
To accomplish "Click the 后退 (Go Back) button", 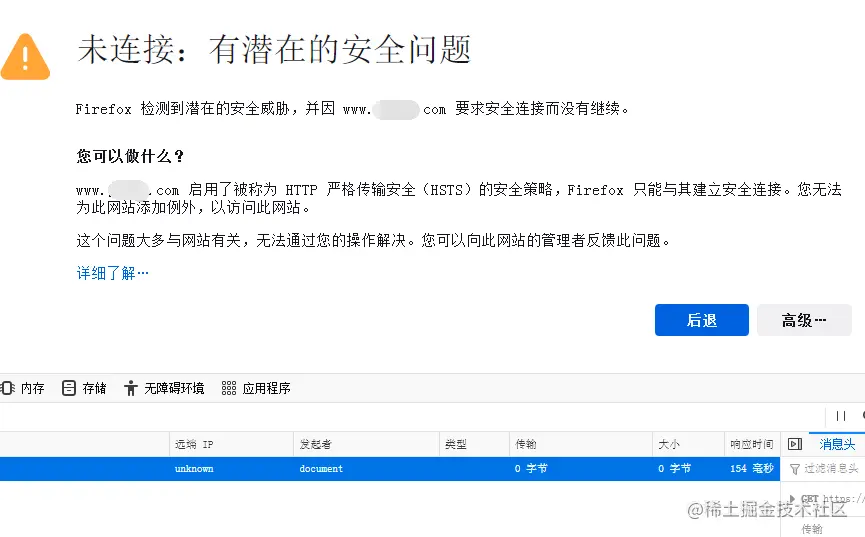I will pos(702,320).
